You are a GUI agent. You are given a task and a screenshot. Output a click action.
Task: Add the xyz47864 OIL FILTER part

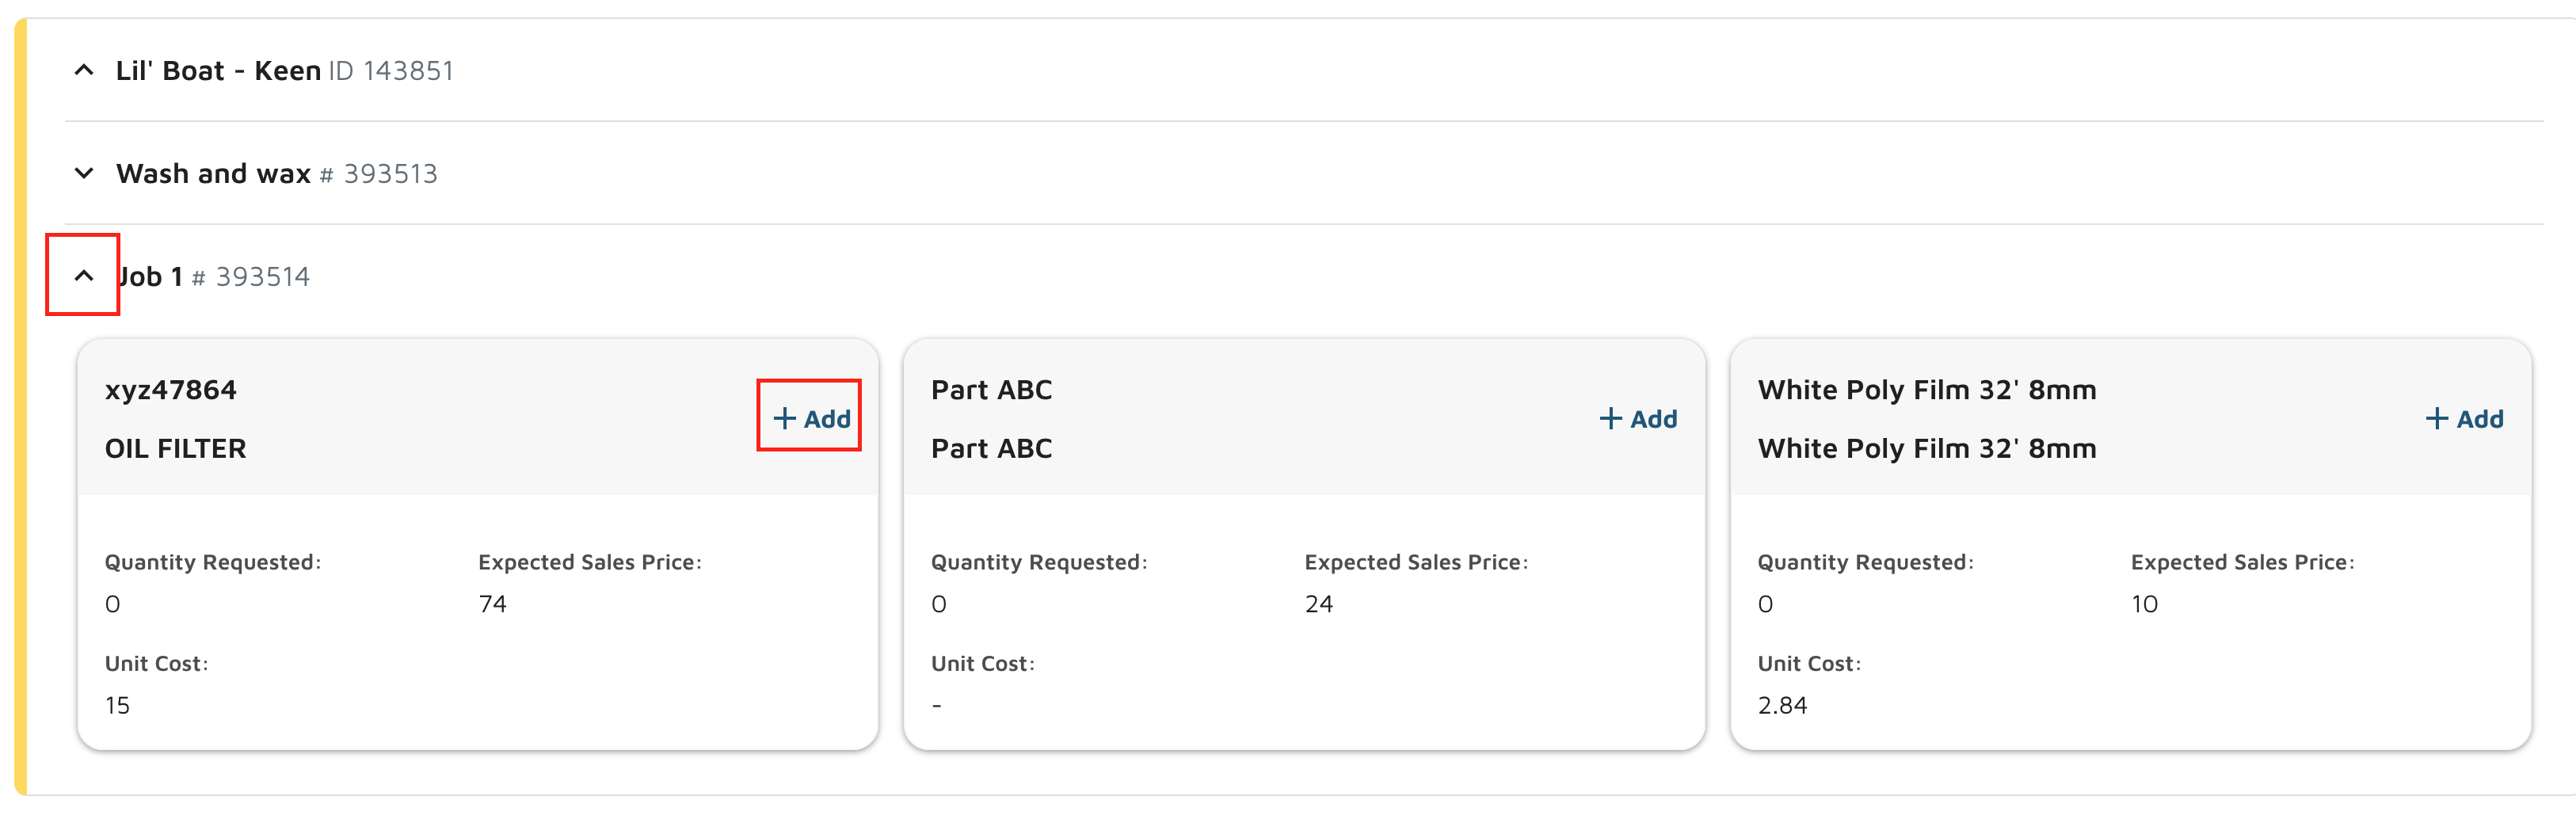pyautogui.click(x=811, y=419)
